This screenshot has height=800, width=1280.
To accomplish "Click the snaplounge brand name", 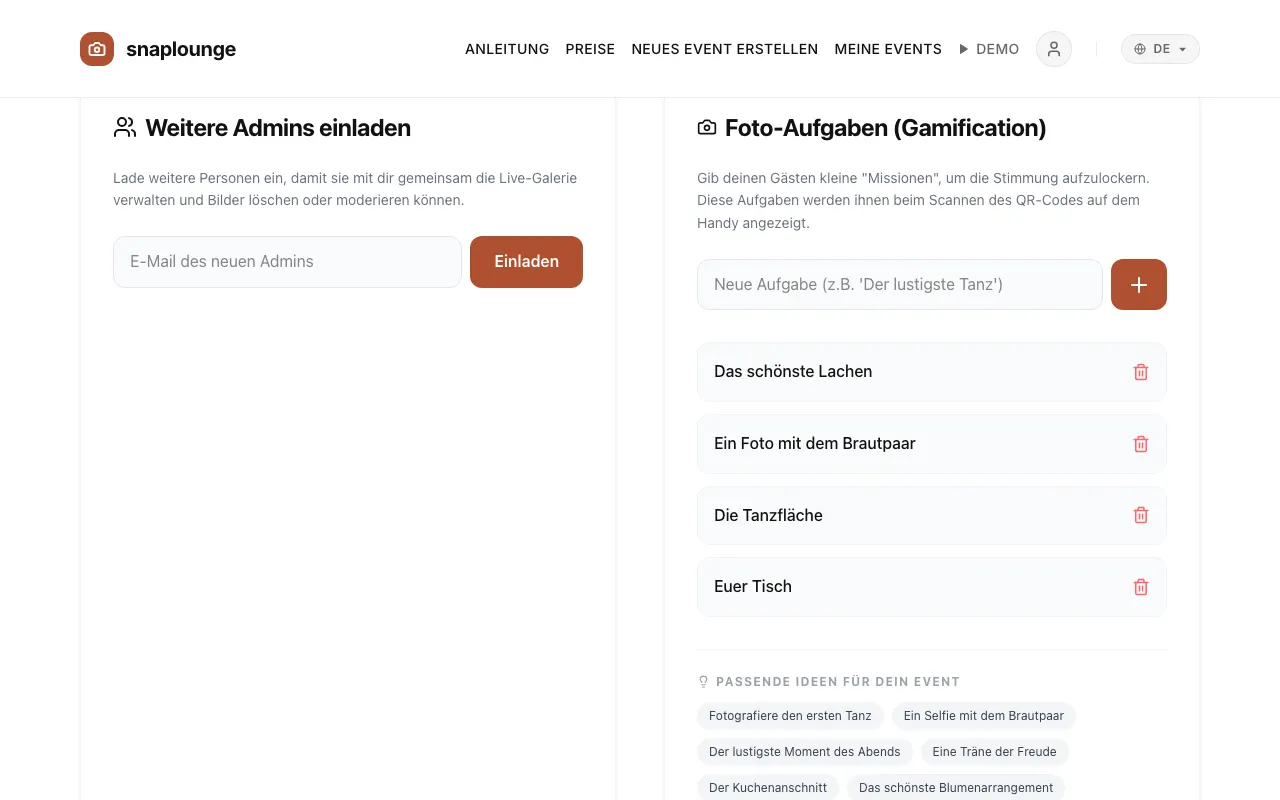I will [181, 49].
